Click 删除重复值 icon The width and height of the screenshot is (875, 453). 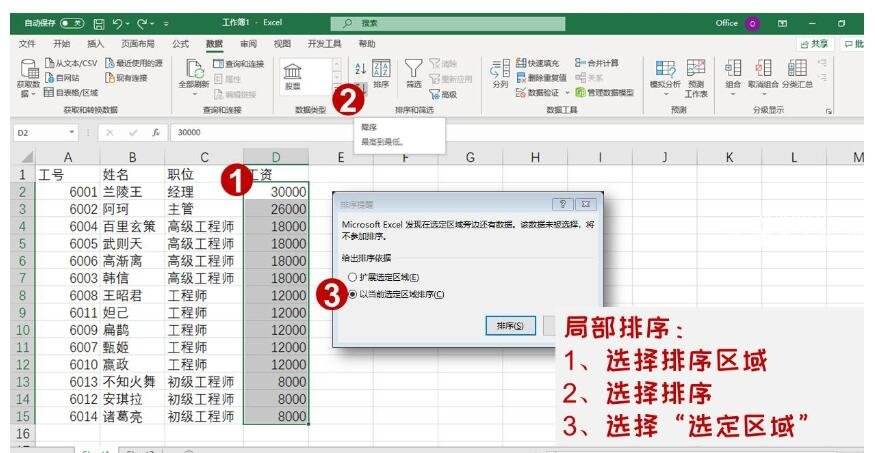521,78
